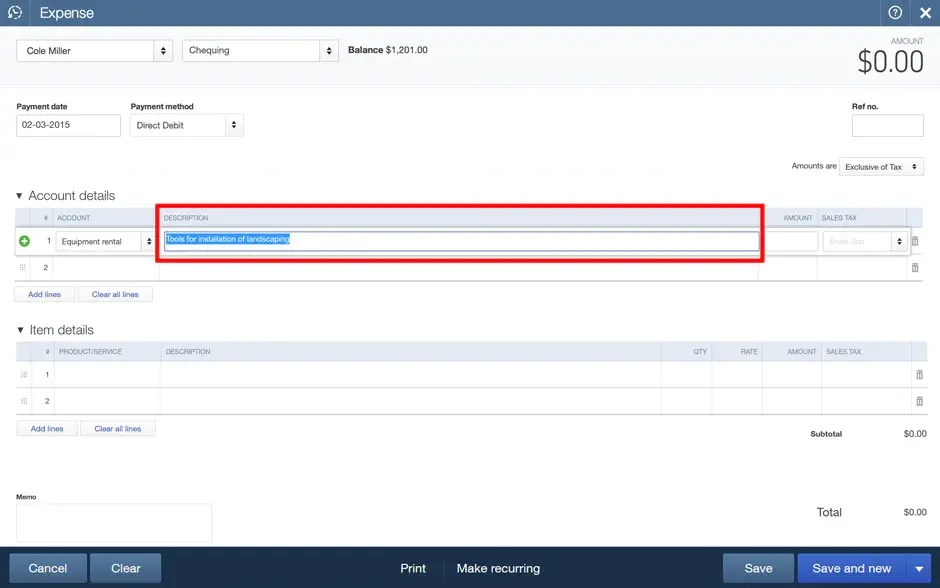
Task: Click the Save button
Action: pyautogui.click(x=758, y=568)
